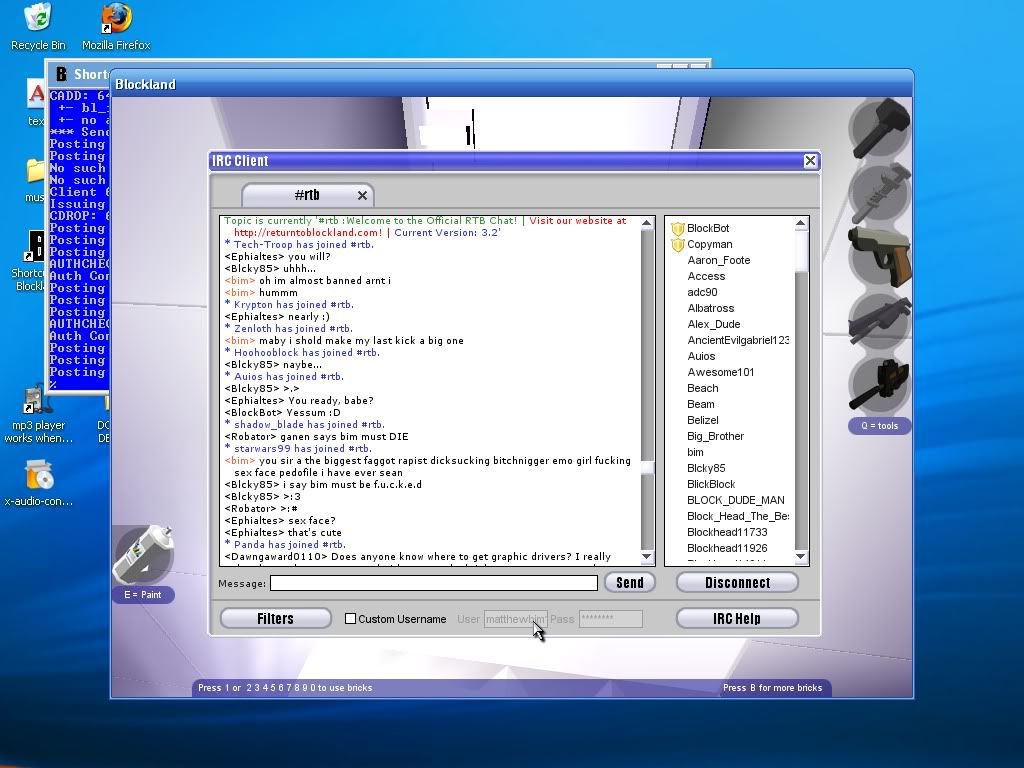Screen dimensions: 1024x768
Task: Select Blockhead11733 in the user list
Action: [727, 532]
